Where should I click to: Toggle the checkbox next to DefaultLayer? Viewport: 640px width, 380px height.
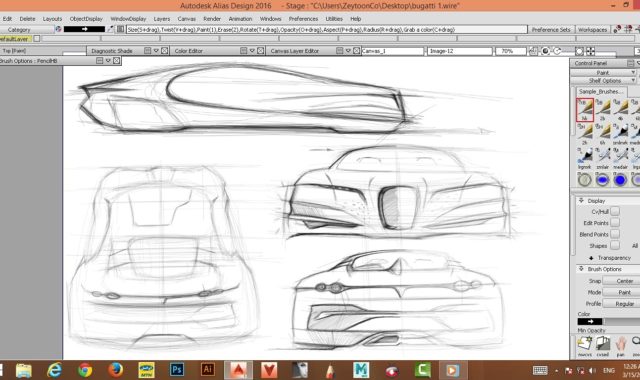(x=37, y=39)
